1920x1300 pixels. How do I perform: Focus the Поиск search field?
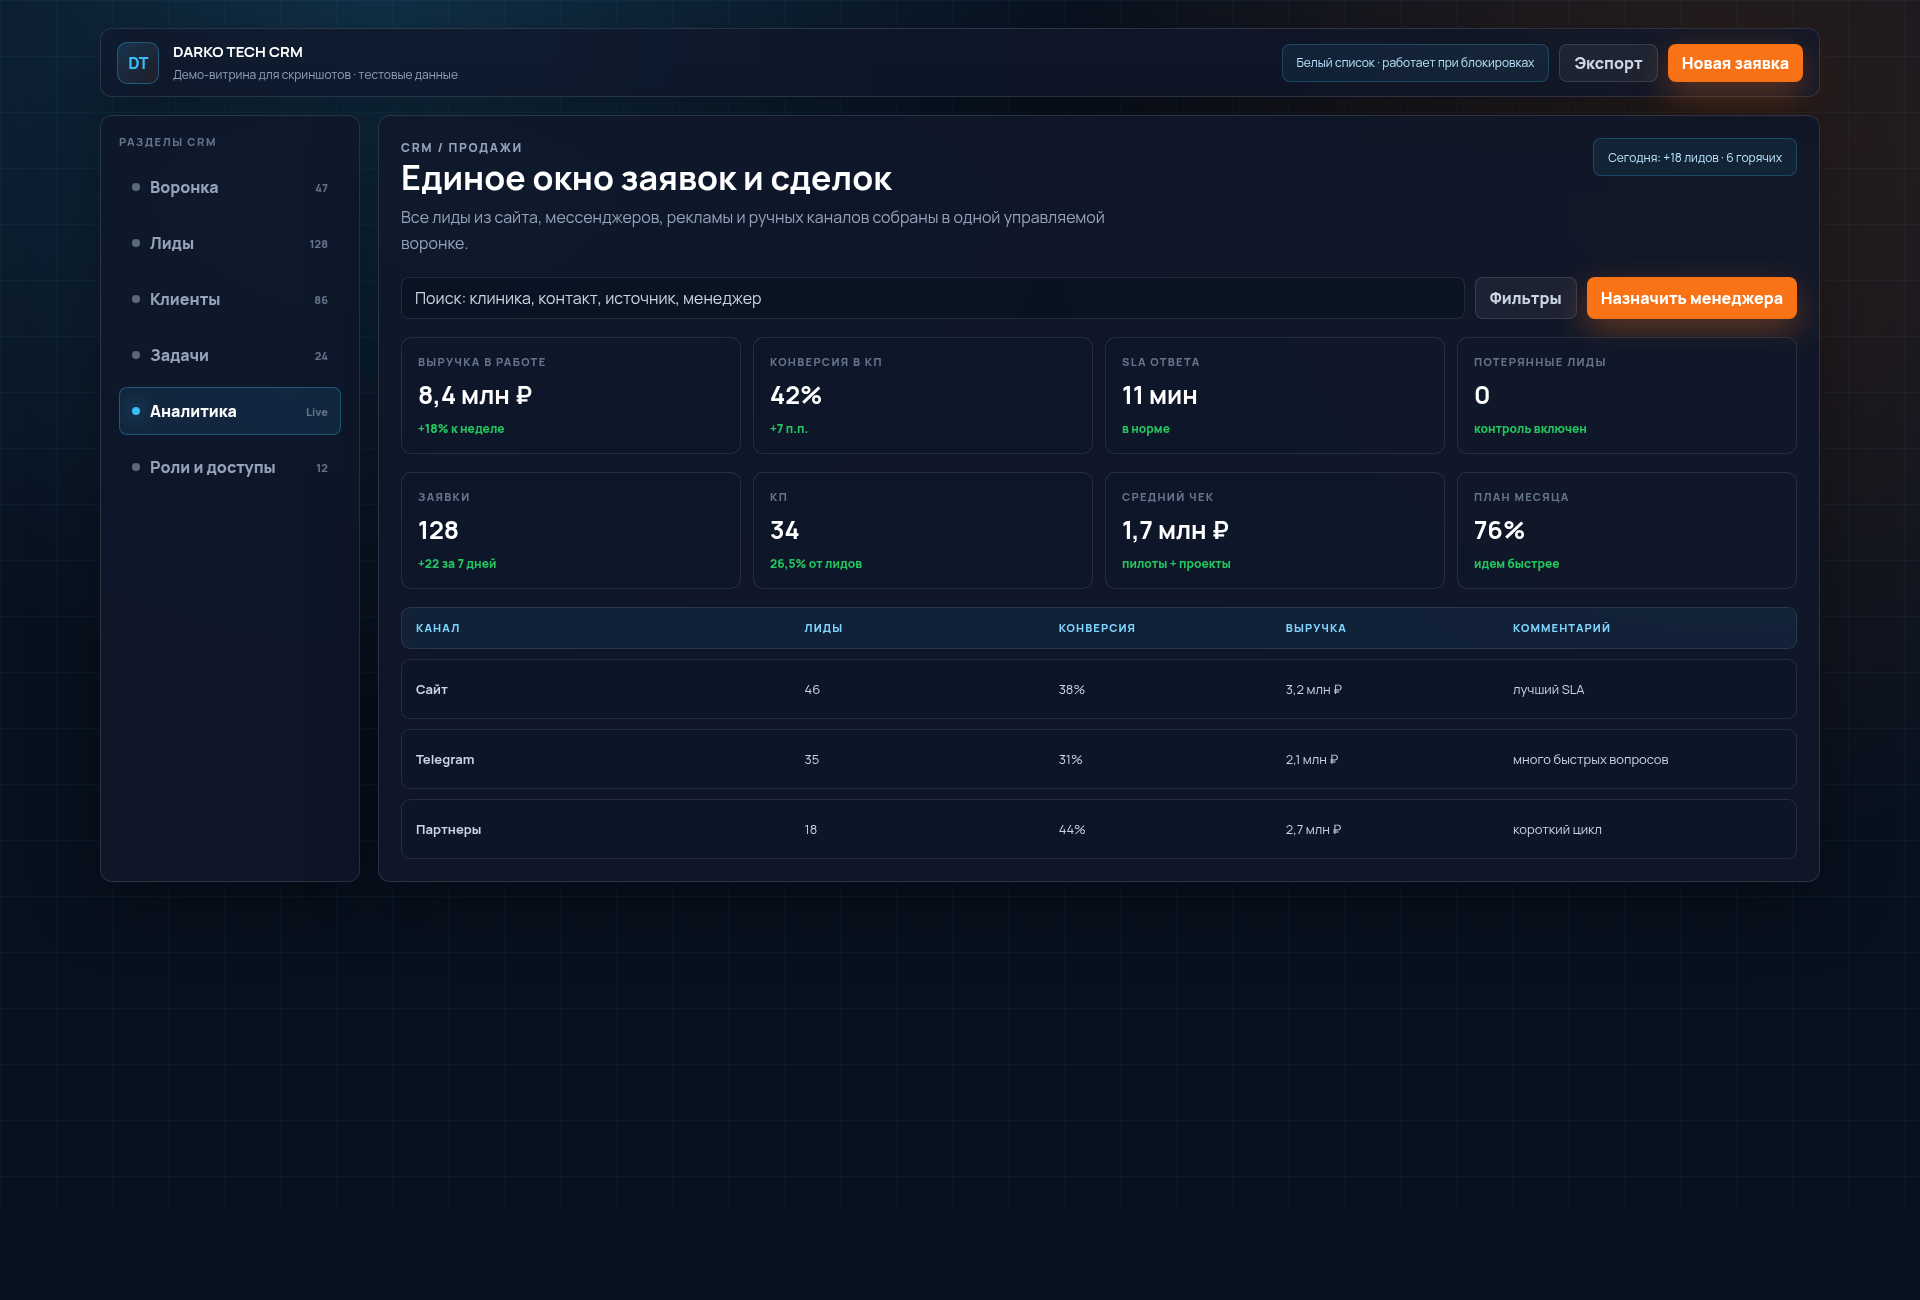click(x=932, y=298)
